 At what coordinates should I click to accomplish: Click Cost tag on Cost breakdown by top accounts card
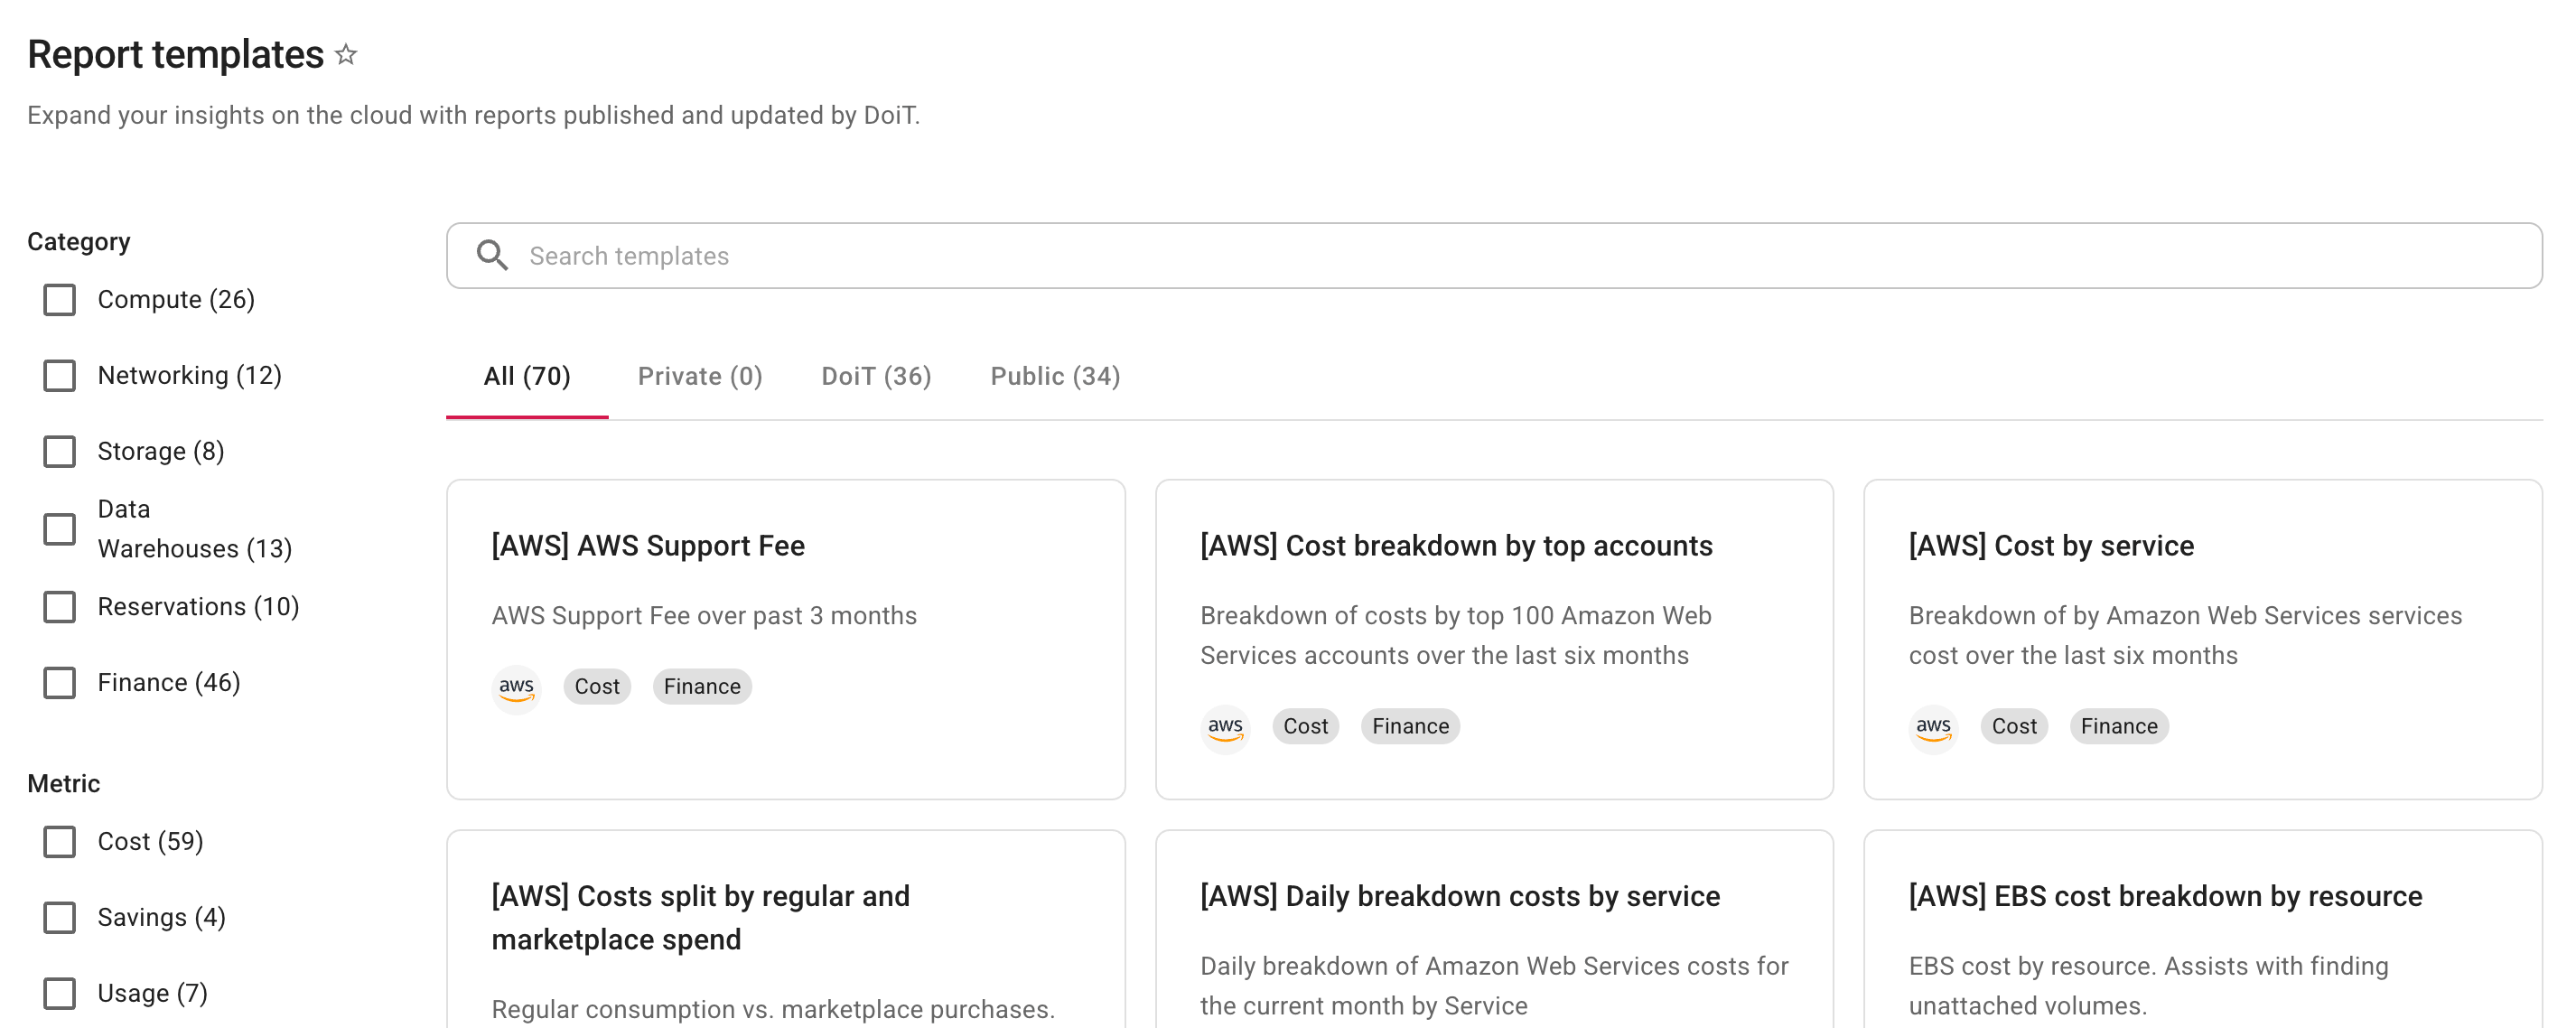point(1306,727)
